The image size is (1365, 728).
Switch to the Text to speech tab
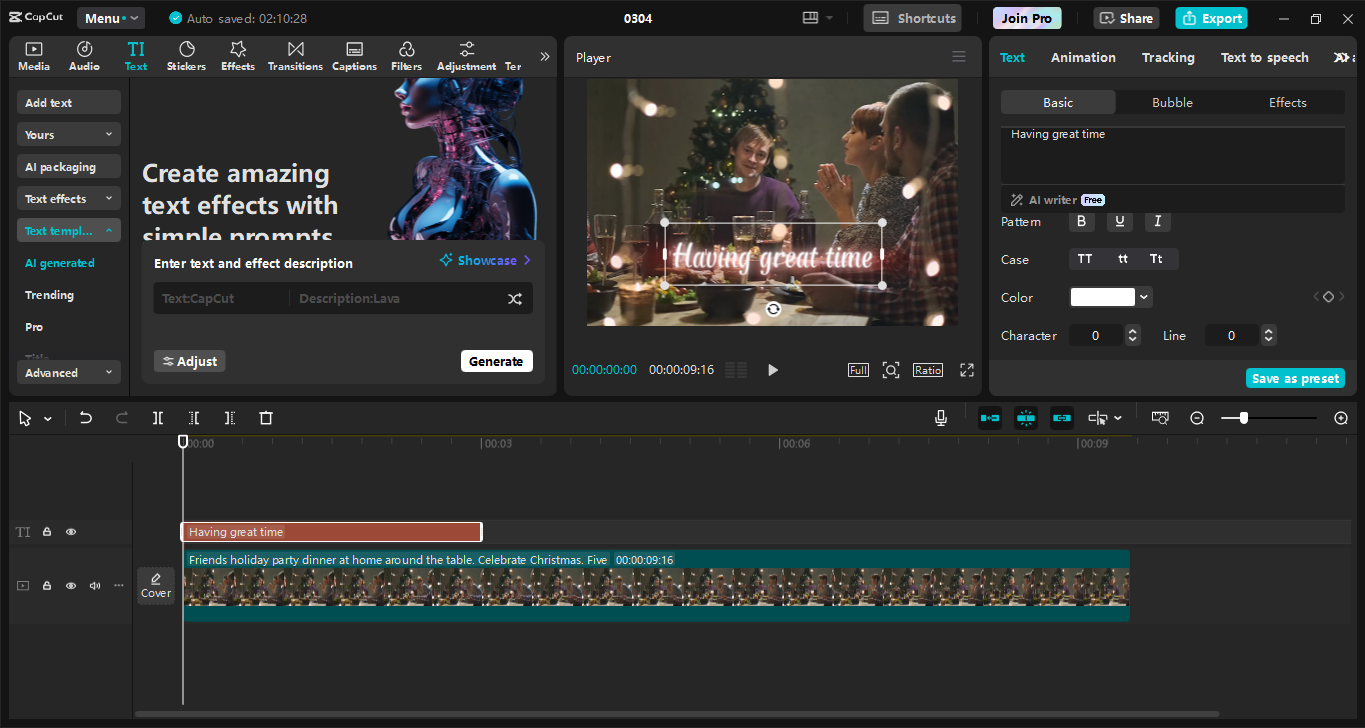[1264, 57]
